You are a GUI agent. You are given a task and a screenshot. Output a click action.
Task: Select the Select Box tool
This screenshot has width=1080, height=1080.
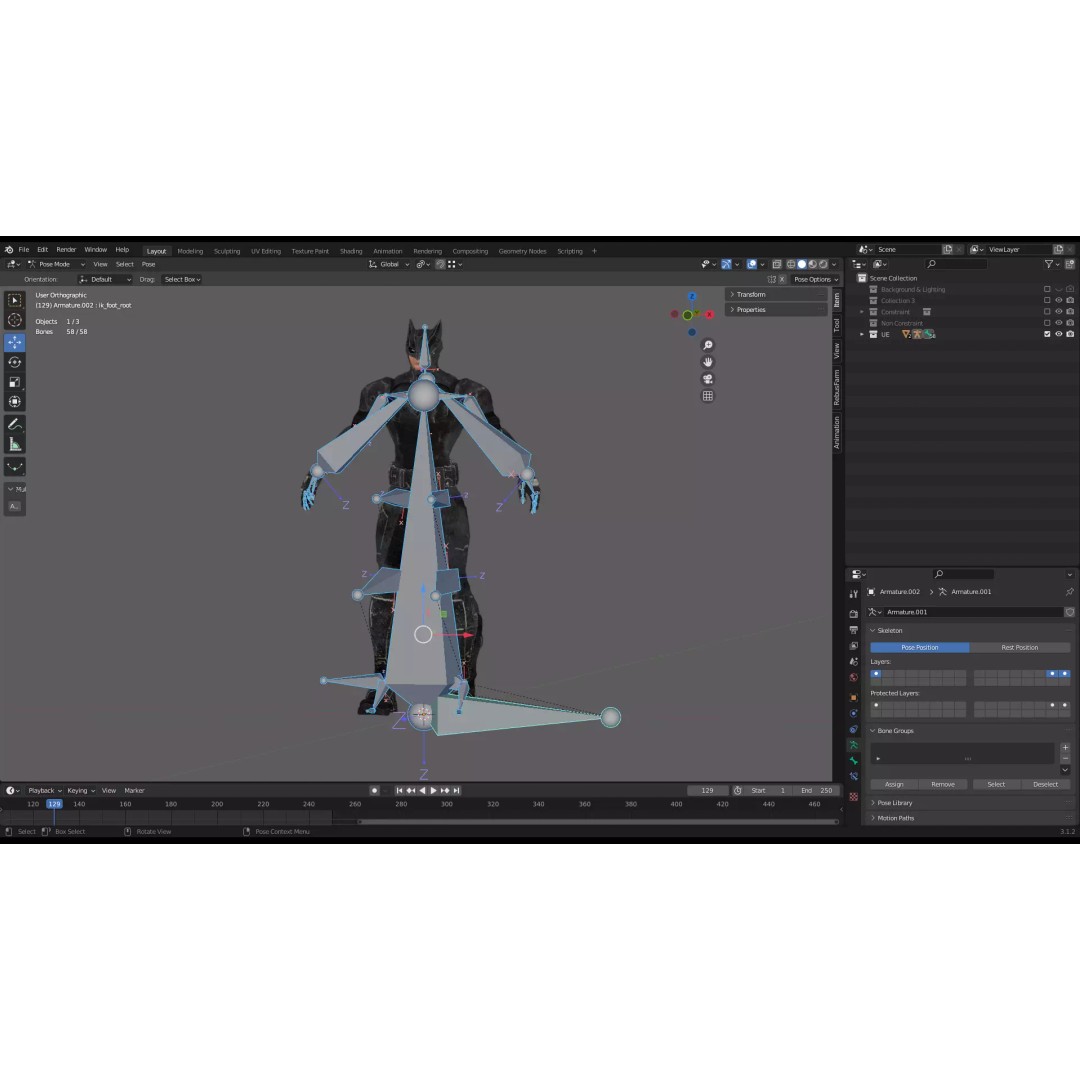click(x=14, y=300)
